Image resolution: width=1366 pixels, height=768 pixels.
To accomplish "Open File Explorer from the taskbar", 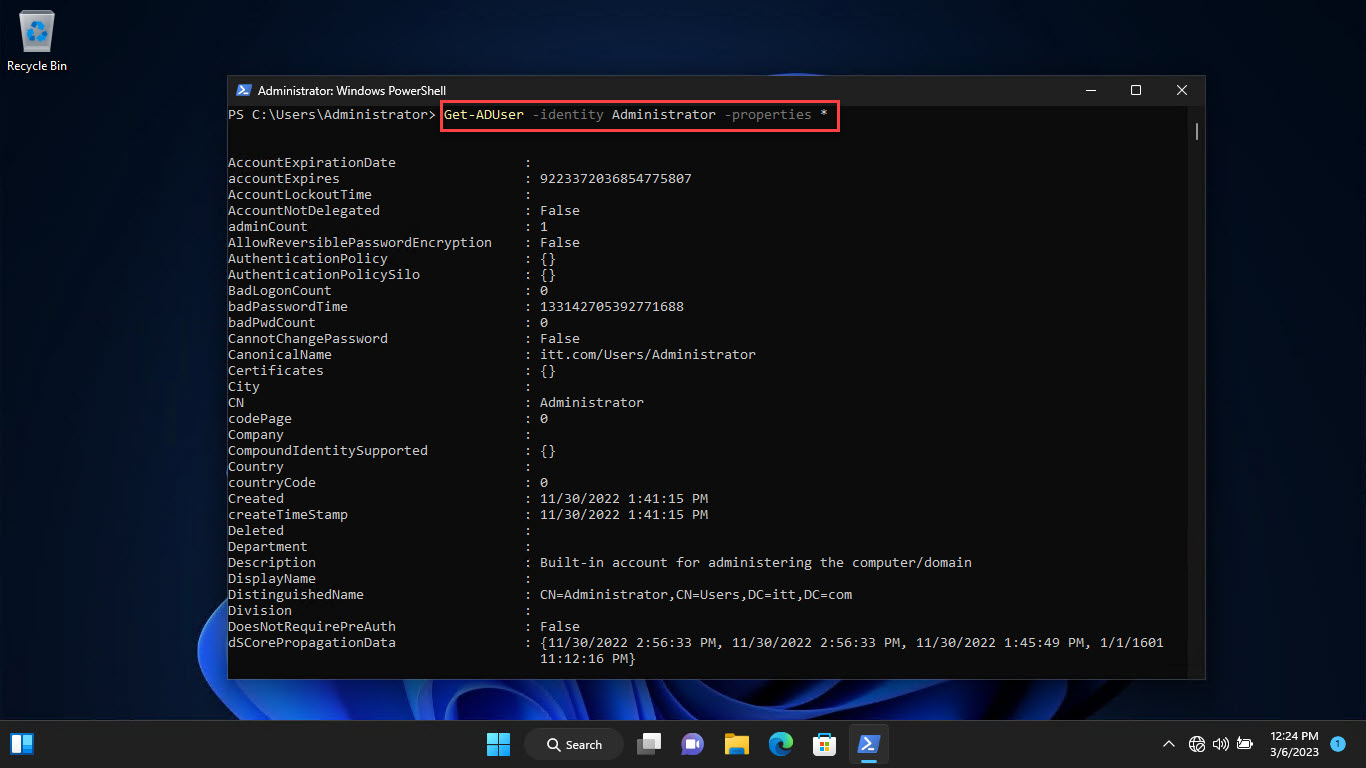I will [736, 744].
